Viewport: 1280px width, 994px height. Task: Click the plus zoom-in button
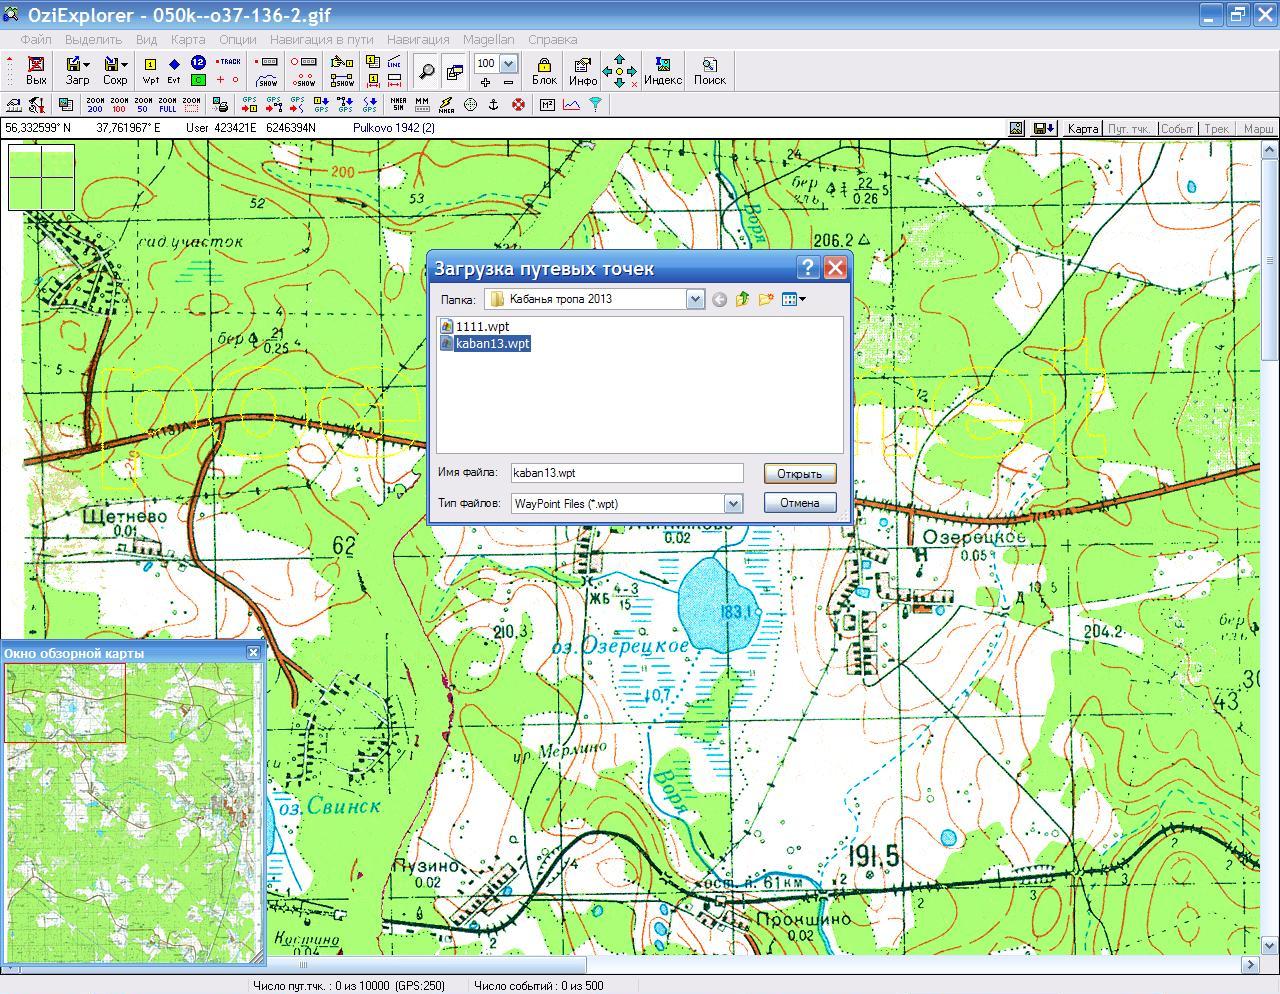point(486,81)
